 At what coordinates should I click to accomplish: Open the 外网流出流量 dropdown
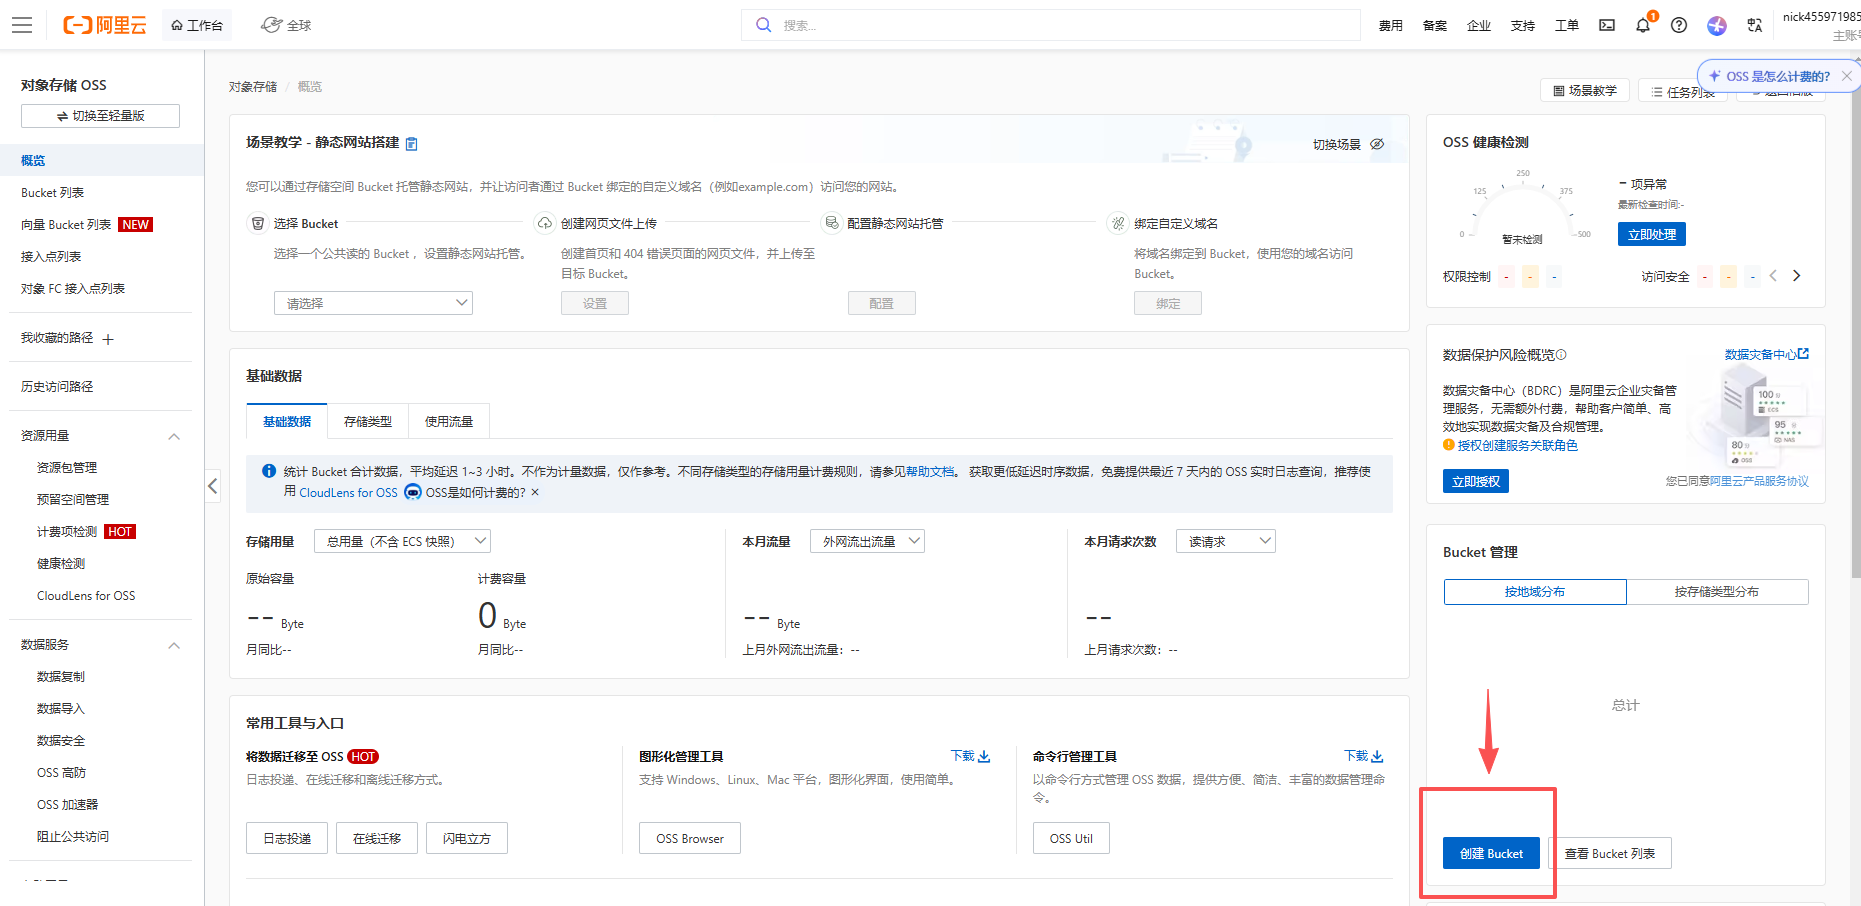click(867, 541)
